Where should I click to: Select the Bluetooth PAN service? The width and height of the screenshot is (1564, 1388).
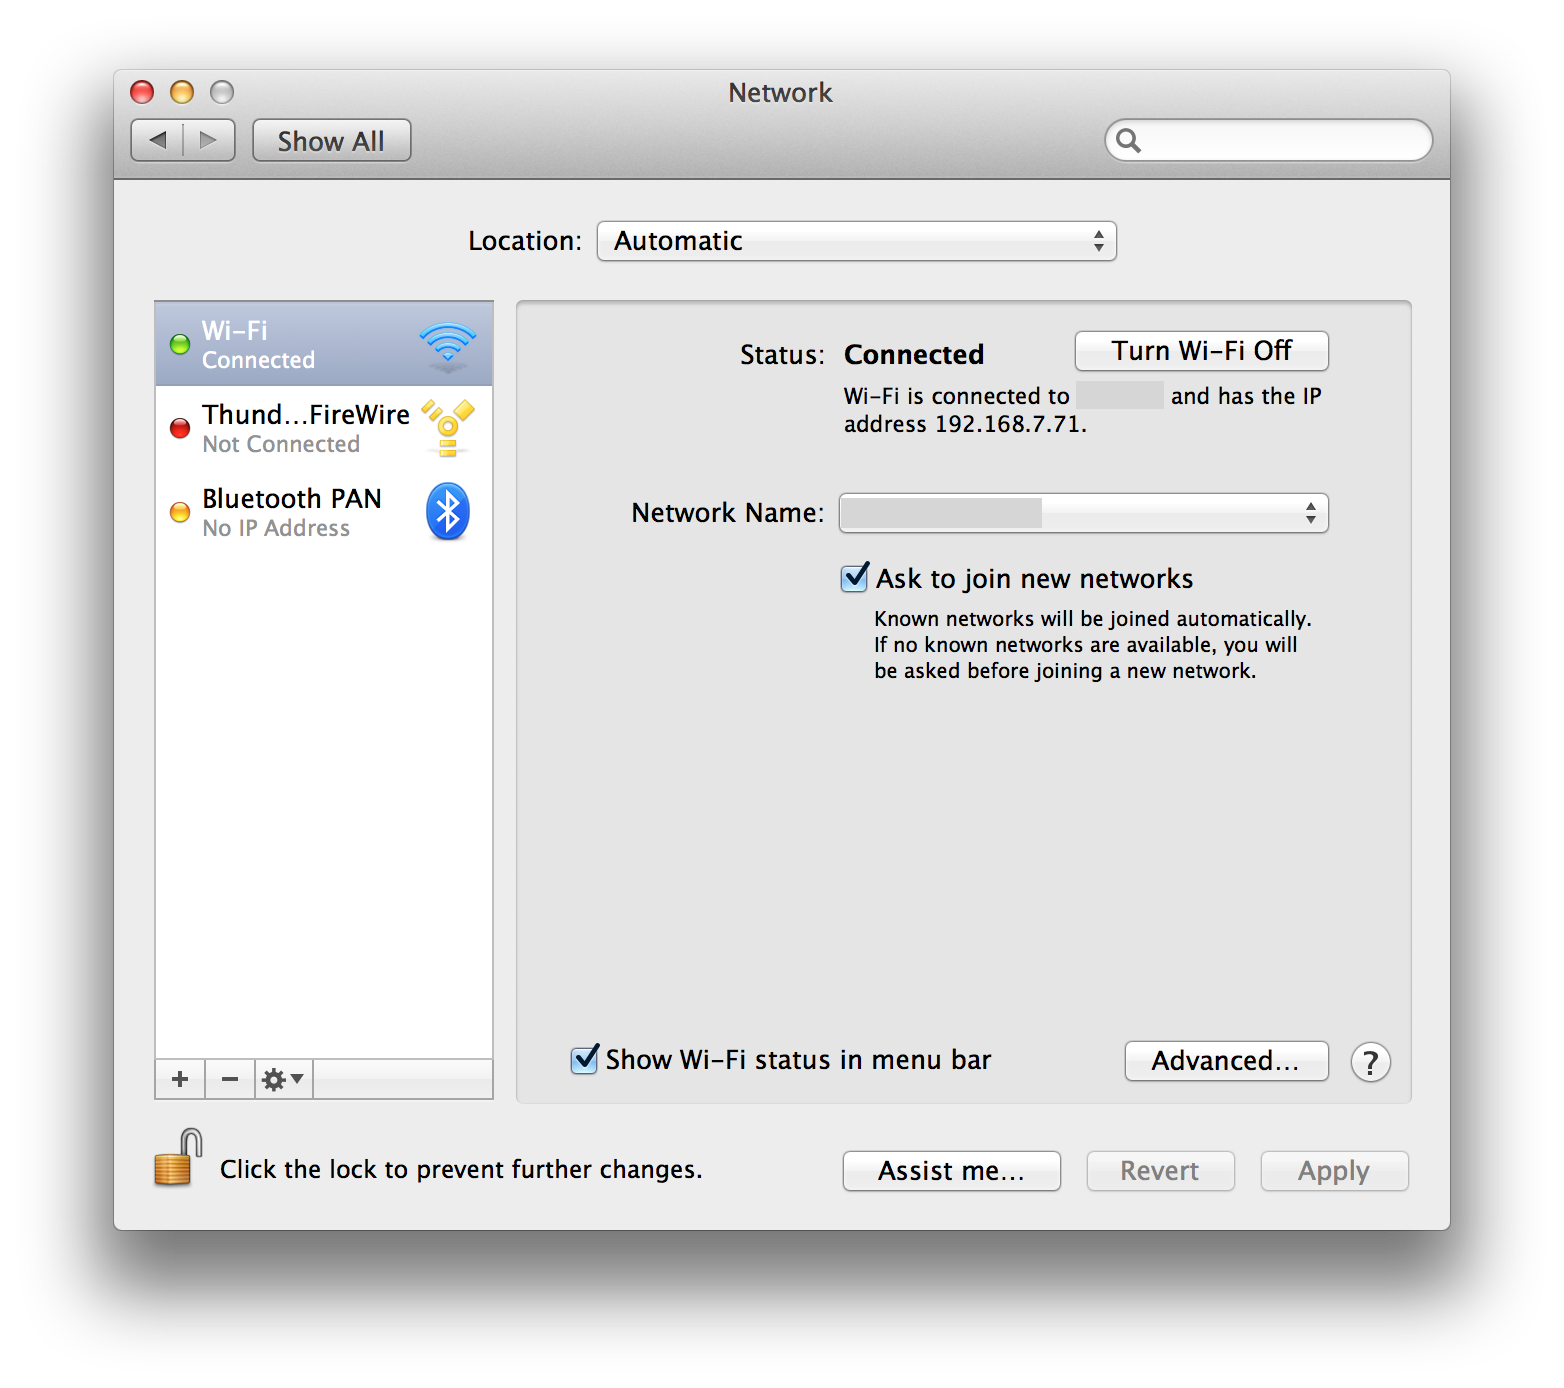click(324, 512)
